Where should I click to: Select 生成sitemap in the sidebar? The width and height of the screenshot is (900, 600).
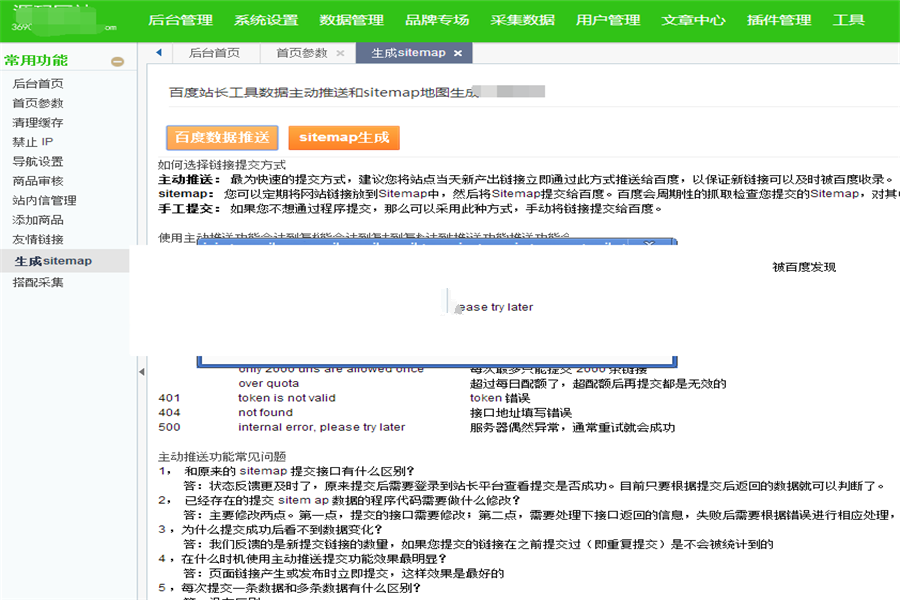[x=64, y=261]
